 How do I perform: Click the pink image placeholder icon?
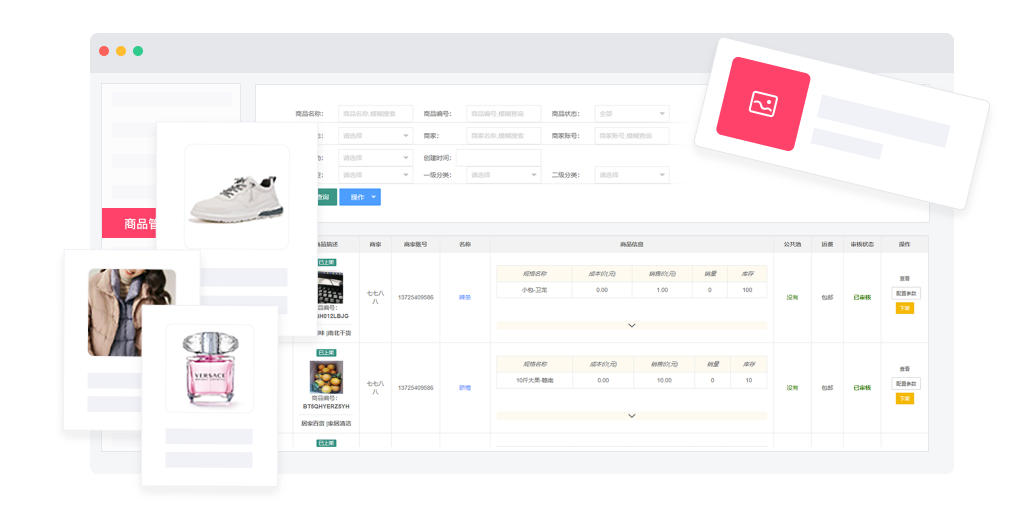pos(763,103)
